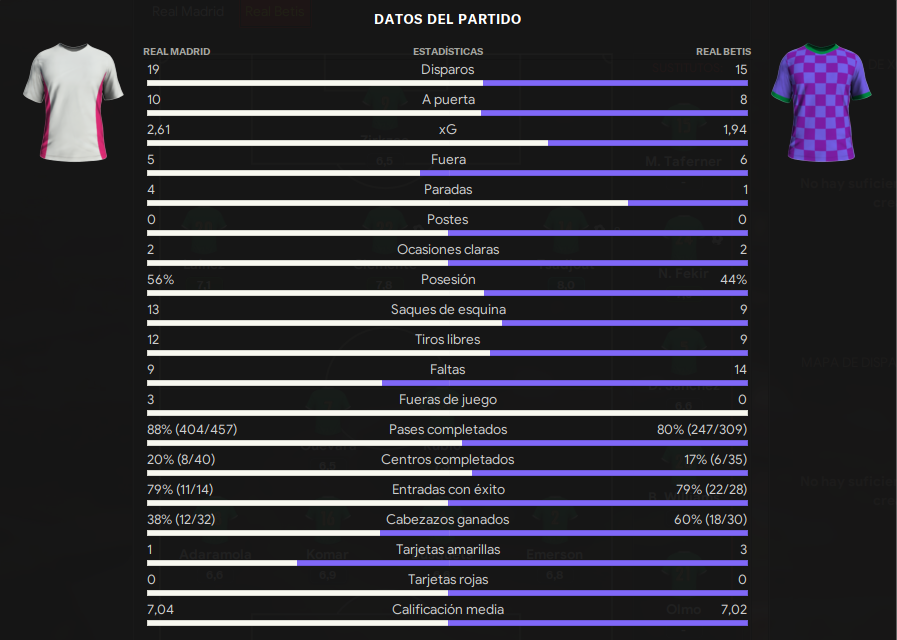Select the dimmed Real Betis tab
The height and width of the screenshot is (640, 897).
click(275, 11)
